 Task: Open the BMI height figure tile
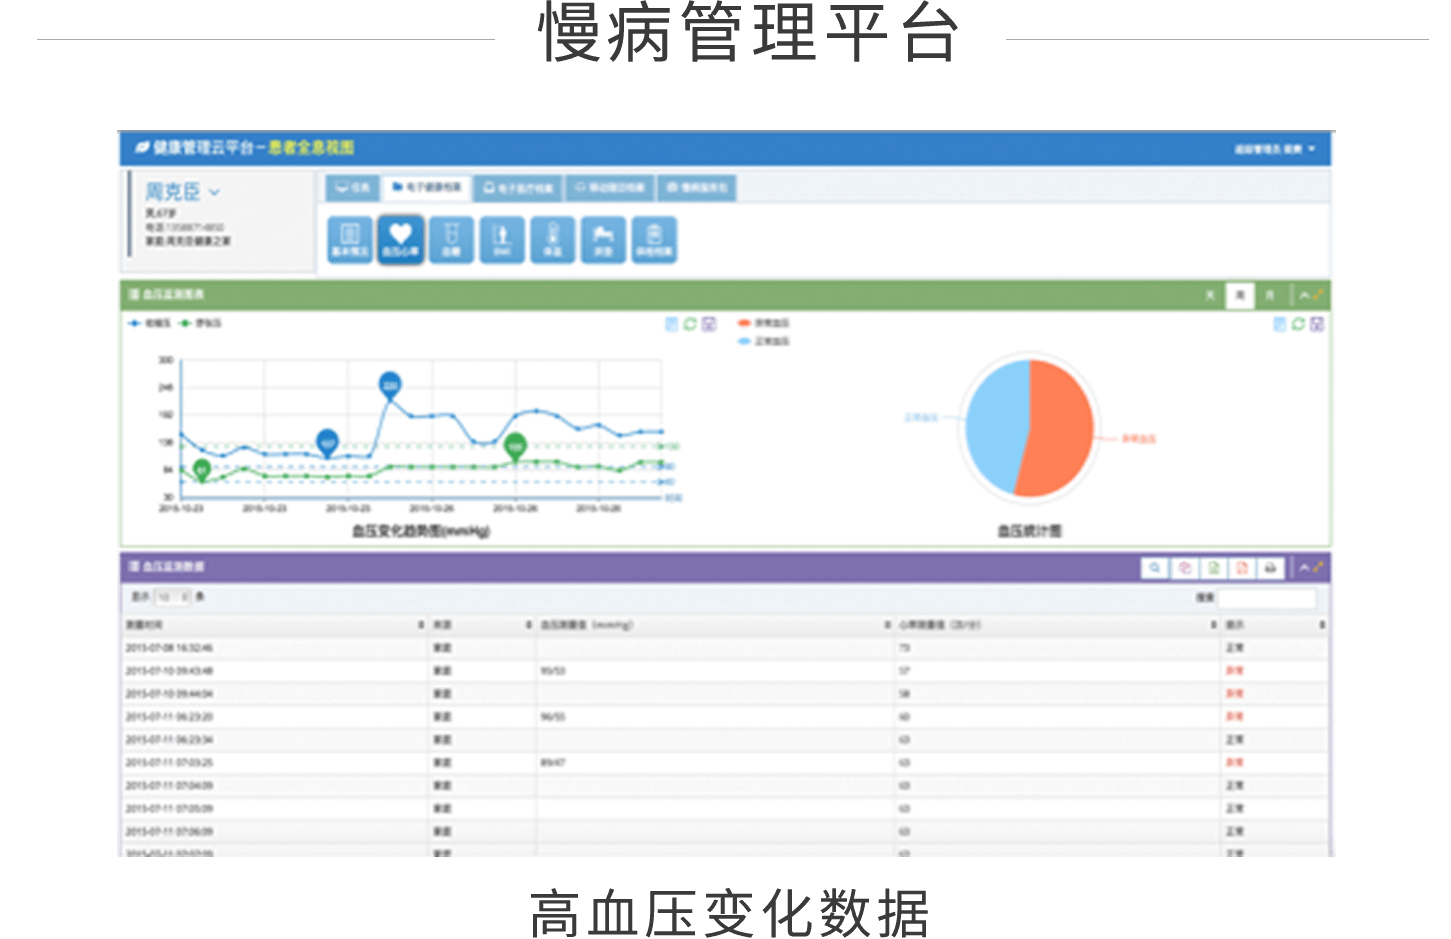pos(502,240)
